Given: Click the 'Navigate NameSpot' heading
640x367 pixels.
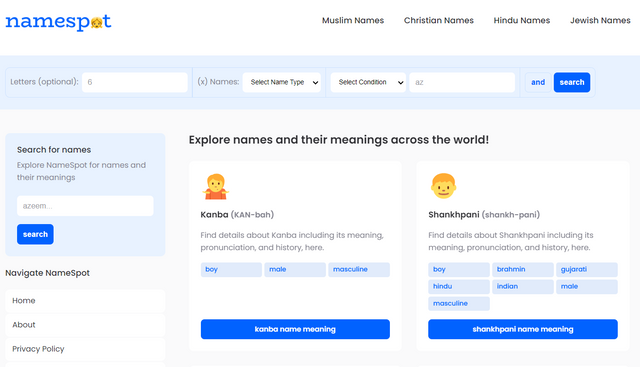Looking at the screenshot, I should tap(47, 273).
